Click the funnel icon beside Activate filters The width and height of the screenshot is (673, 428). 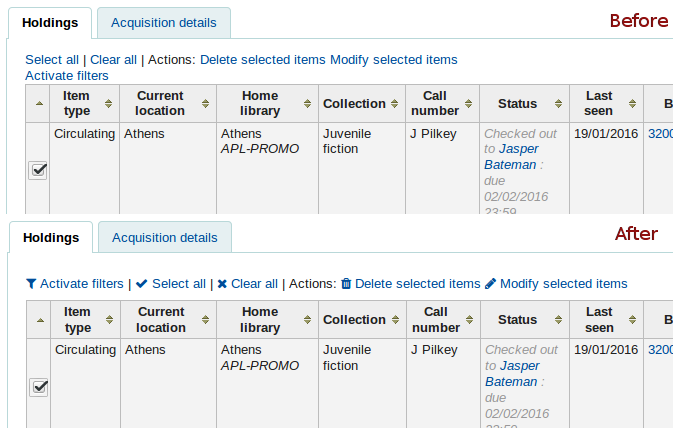[31, 284]
